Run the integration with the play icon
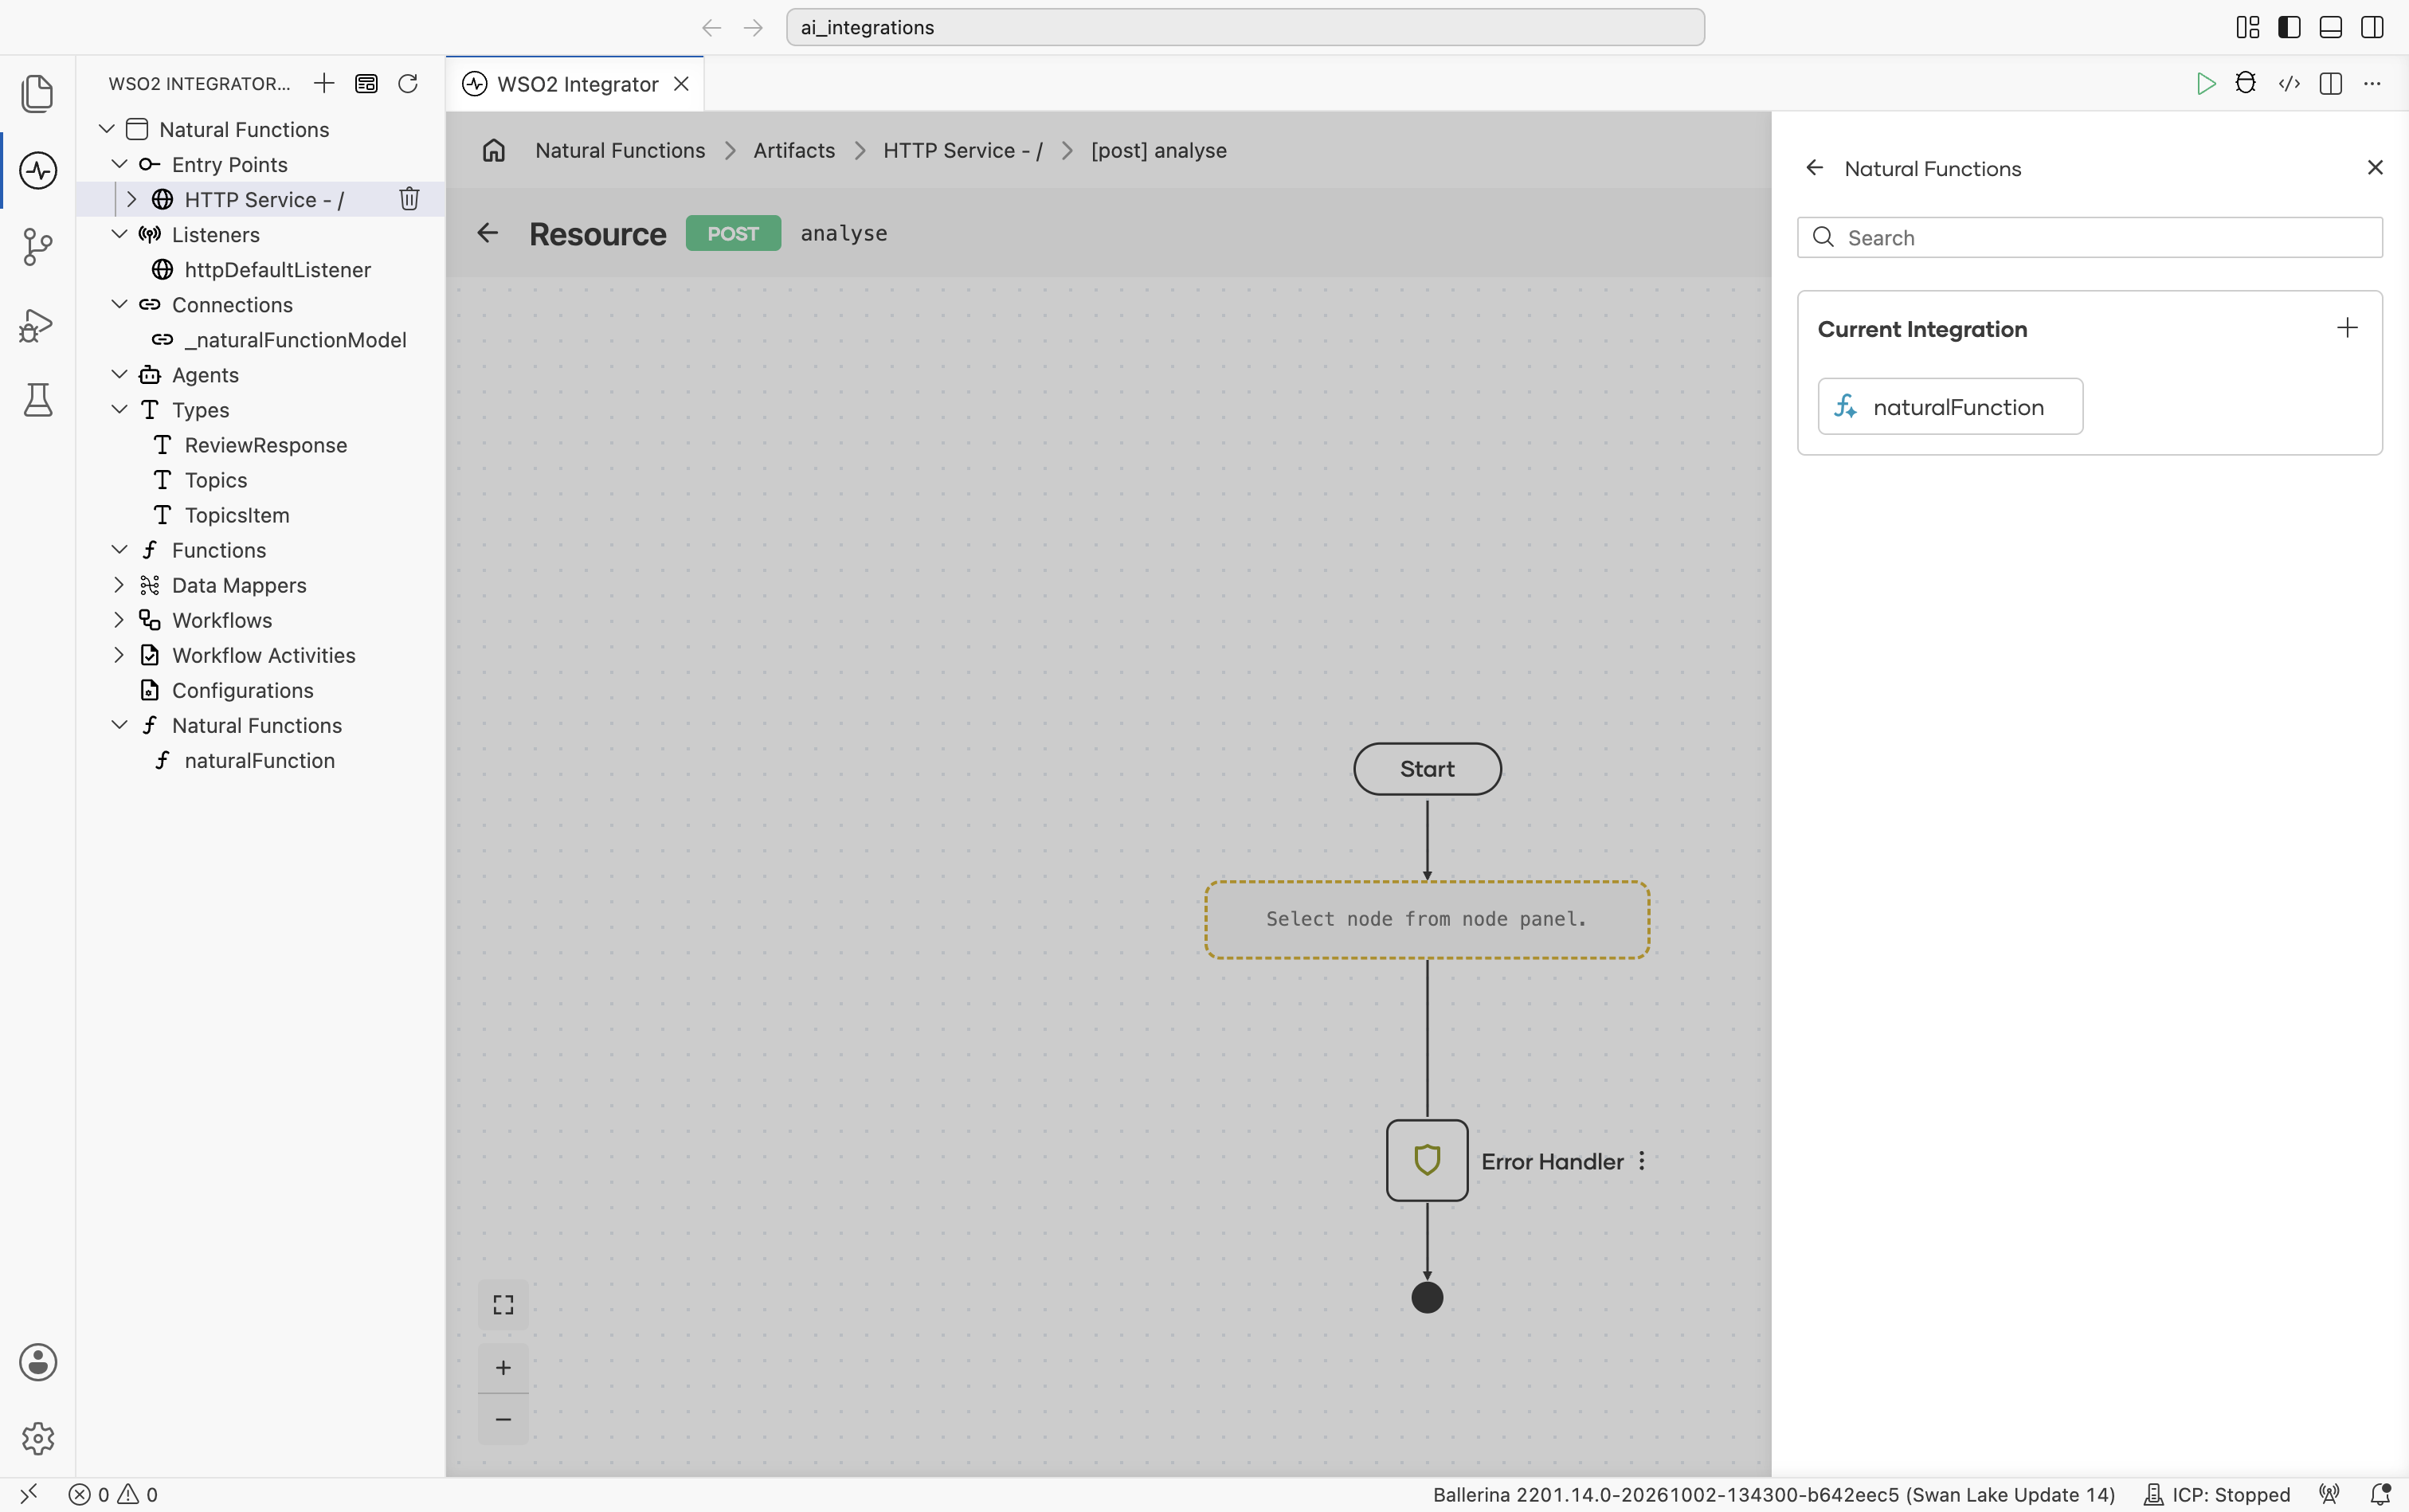Image resolution: width=2409 pixels, height=1512 pixels. pyautogui.click(x=2205, y=84)
